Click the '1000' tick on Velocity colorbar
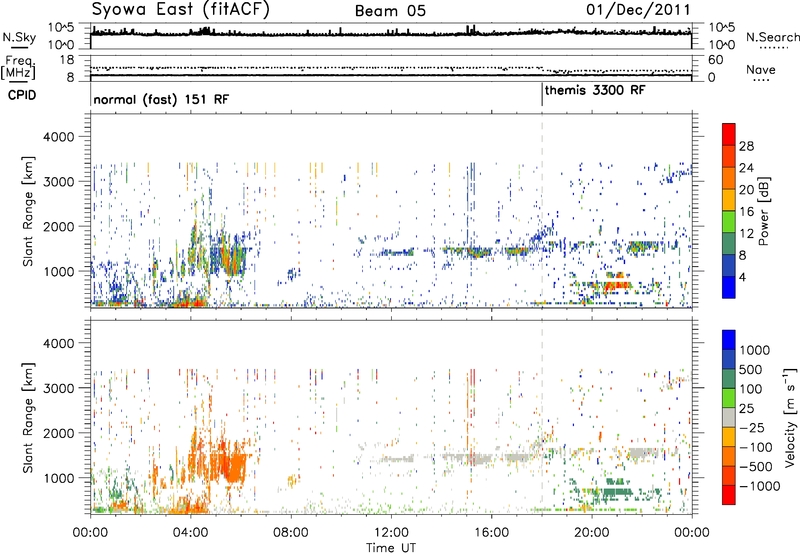 (755, 350)
